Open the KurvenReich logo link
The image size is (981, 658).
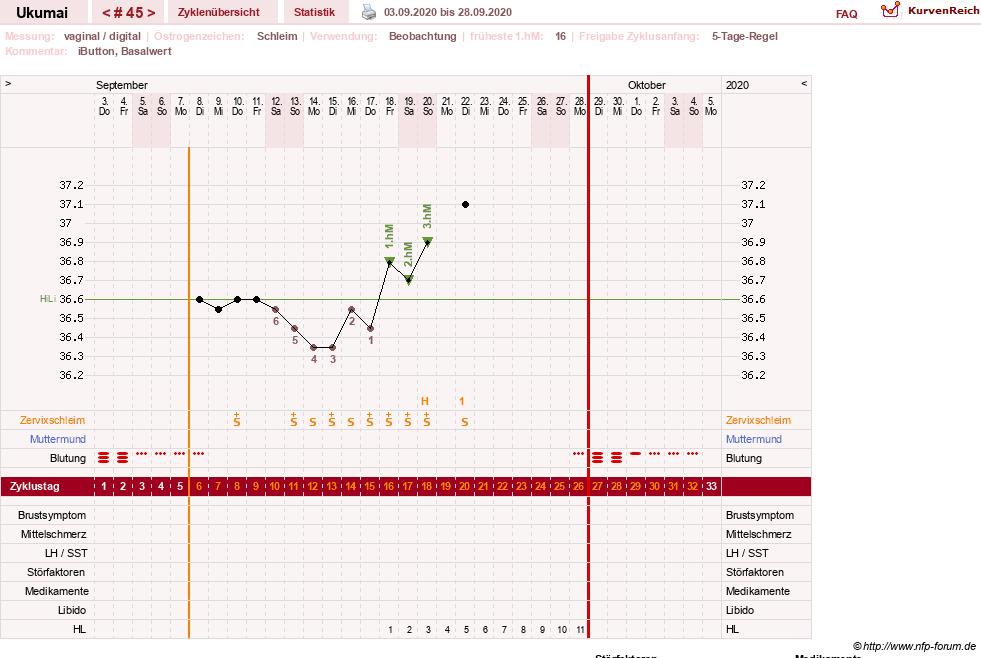[930, 11]
